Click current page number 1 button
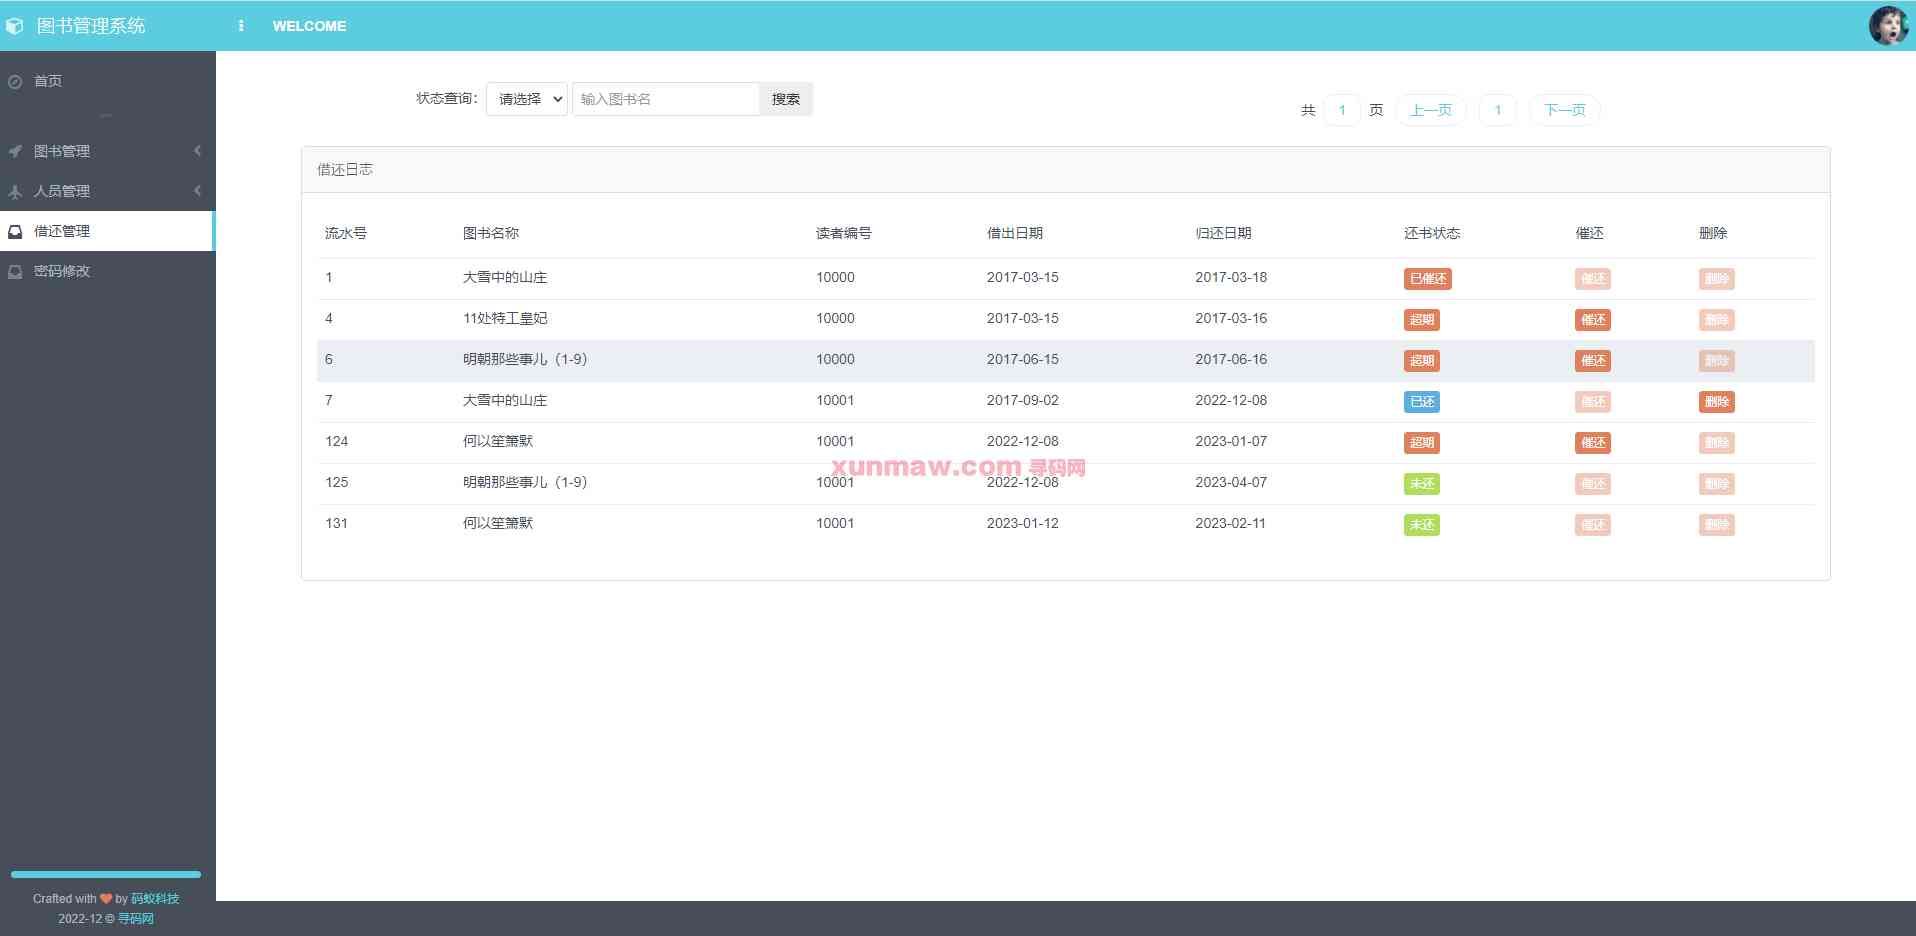 click(1498, 110)
